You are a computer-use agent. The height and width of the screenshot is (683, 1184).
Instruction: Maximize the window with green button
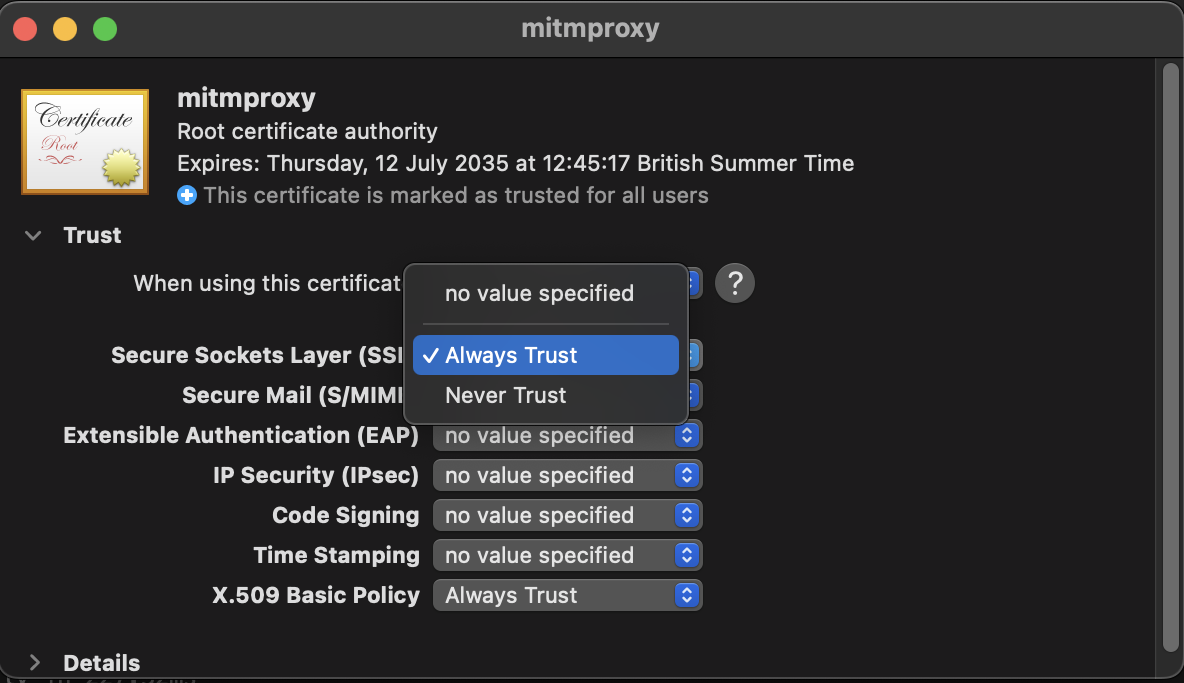click(105, 29)
